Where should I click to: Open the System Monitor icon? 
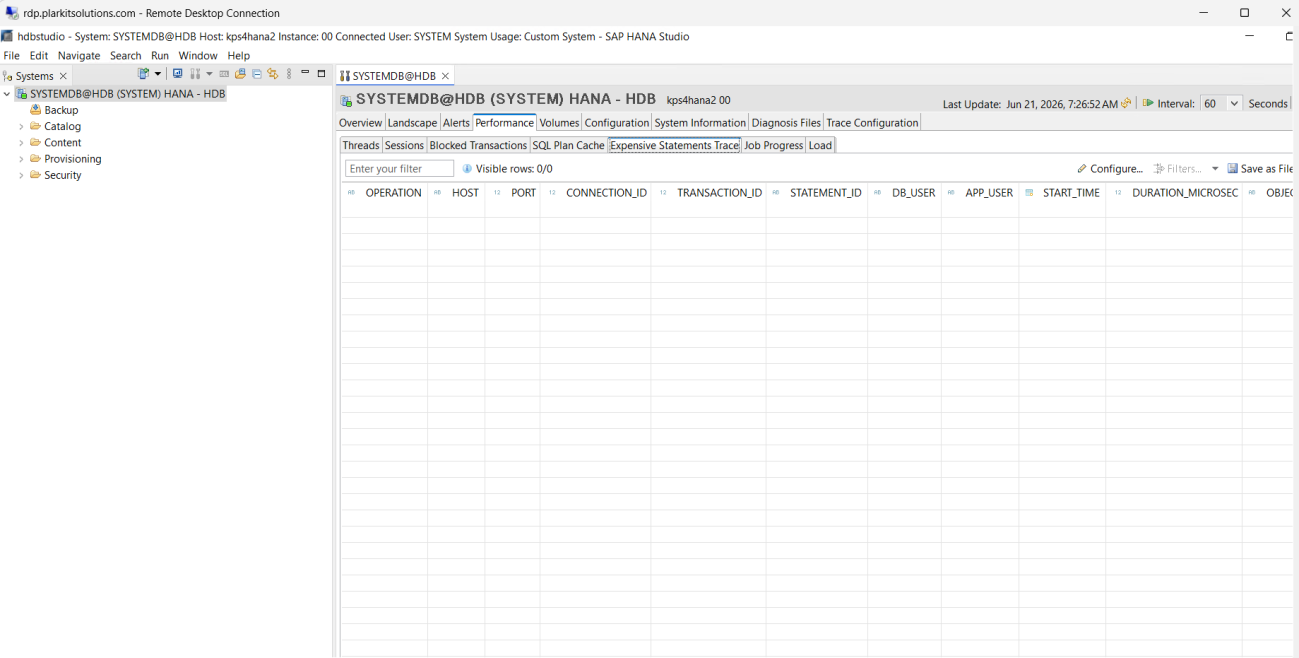coord(178,73)
